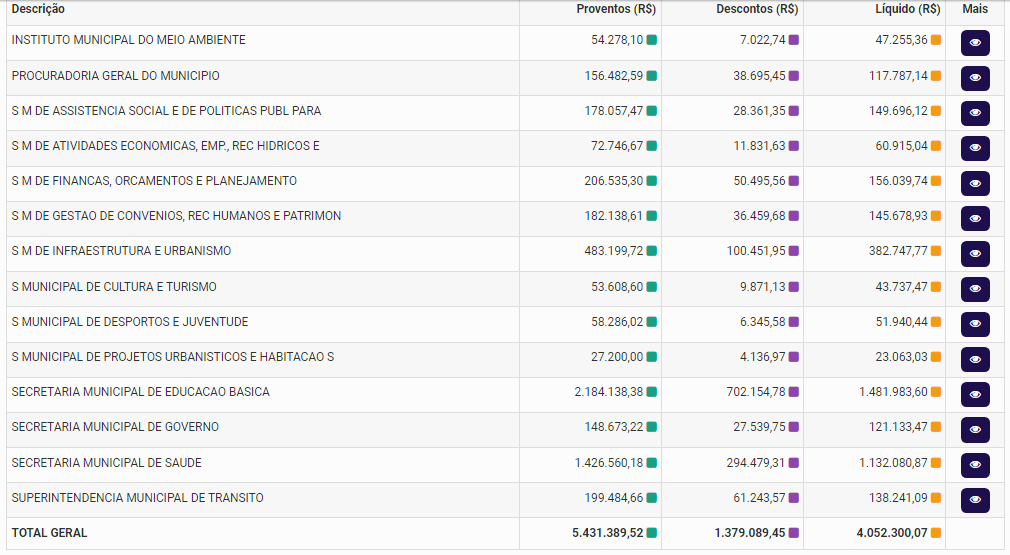Click the Total Geral proventos value 5.431.389,52
The image size is (1010, 555).
click(x=608, y=533)
